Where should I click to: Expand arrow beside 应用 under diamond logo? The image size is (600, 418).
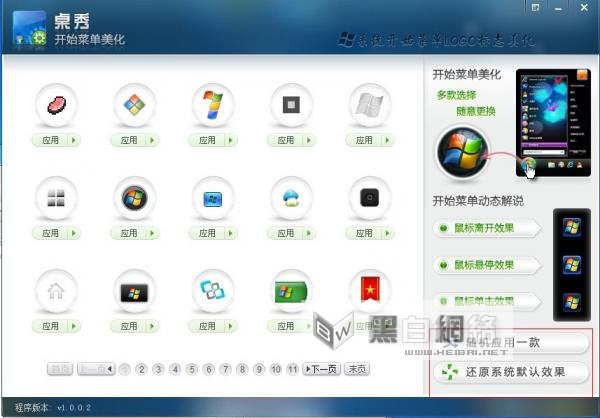(153, 140)
